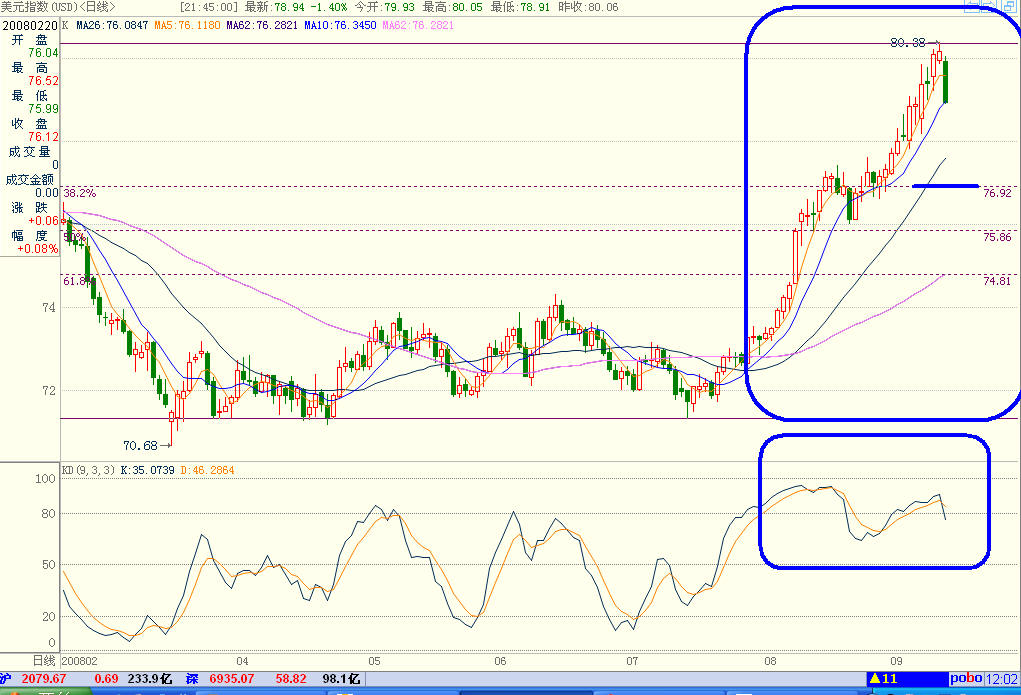Image resolution: width=1021 pixels, height=695 pixels.
Task: Click the 72 price axis label
Action: click(49, 391)
